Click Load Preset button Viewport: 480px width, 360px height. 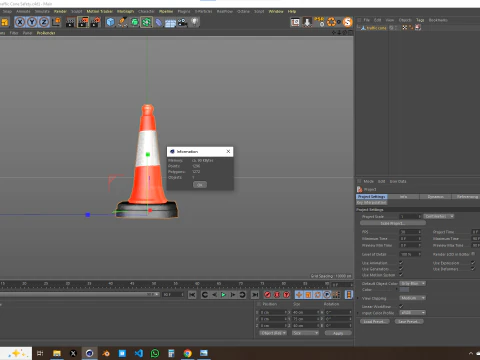tap(375, 321)
